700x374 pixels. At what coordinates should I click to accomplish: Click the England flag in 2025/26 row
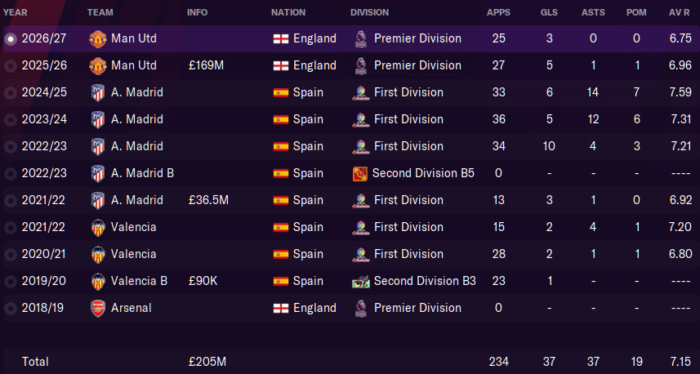pos(281,66)
